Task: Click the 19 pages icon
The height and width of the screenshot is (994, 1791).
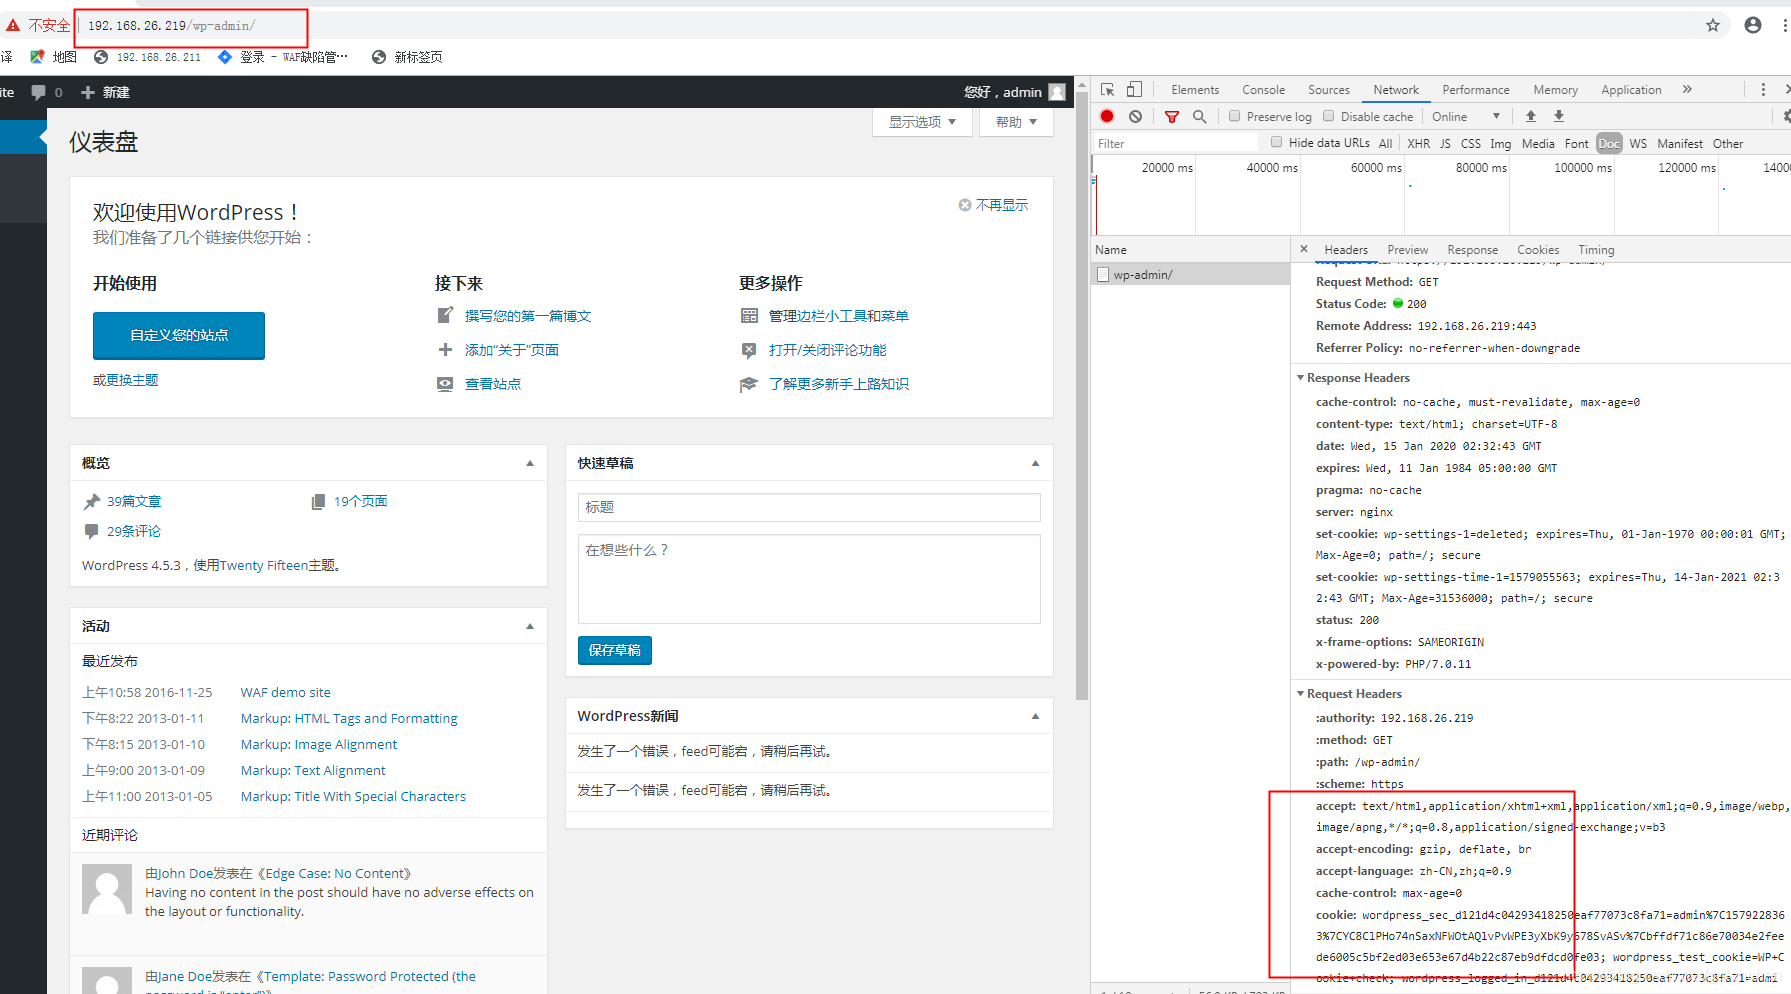Action: [x=318, y=502]
